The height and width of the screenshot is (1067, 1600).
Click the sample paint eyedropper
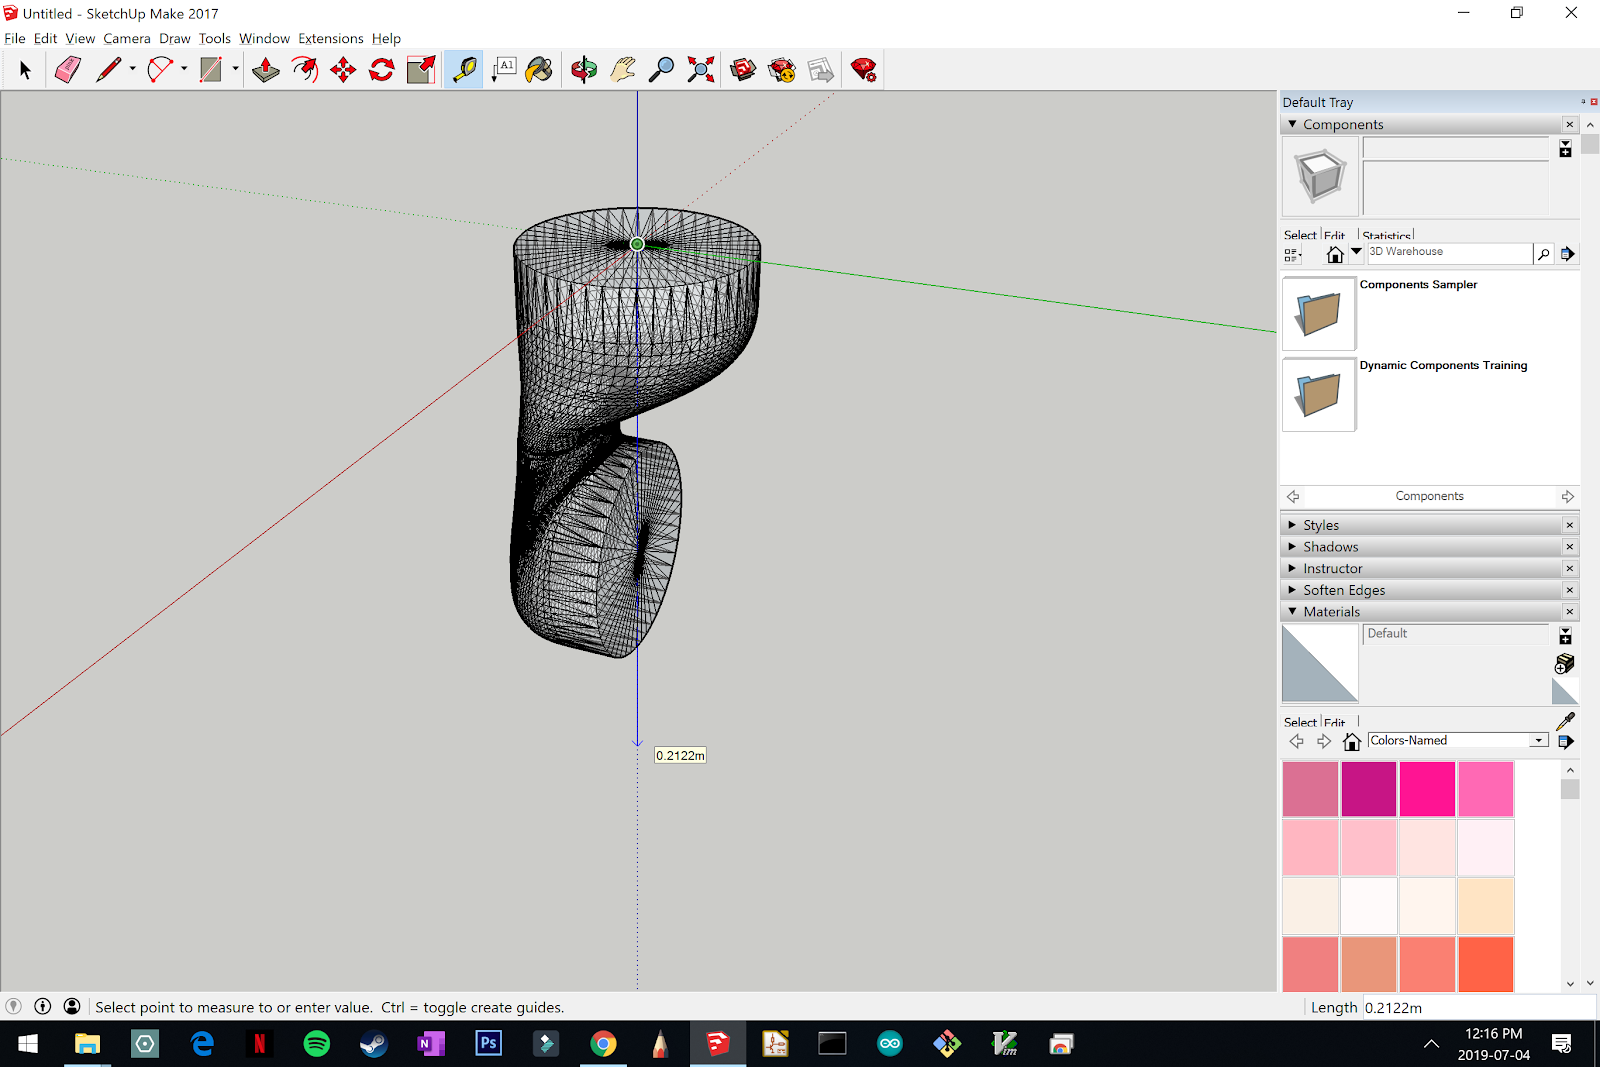[1565, 720]
